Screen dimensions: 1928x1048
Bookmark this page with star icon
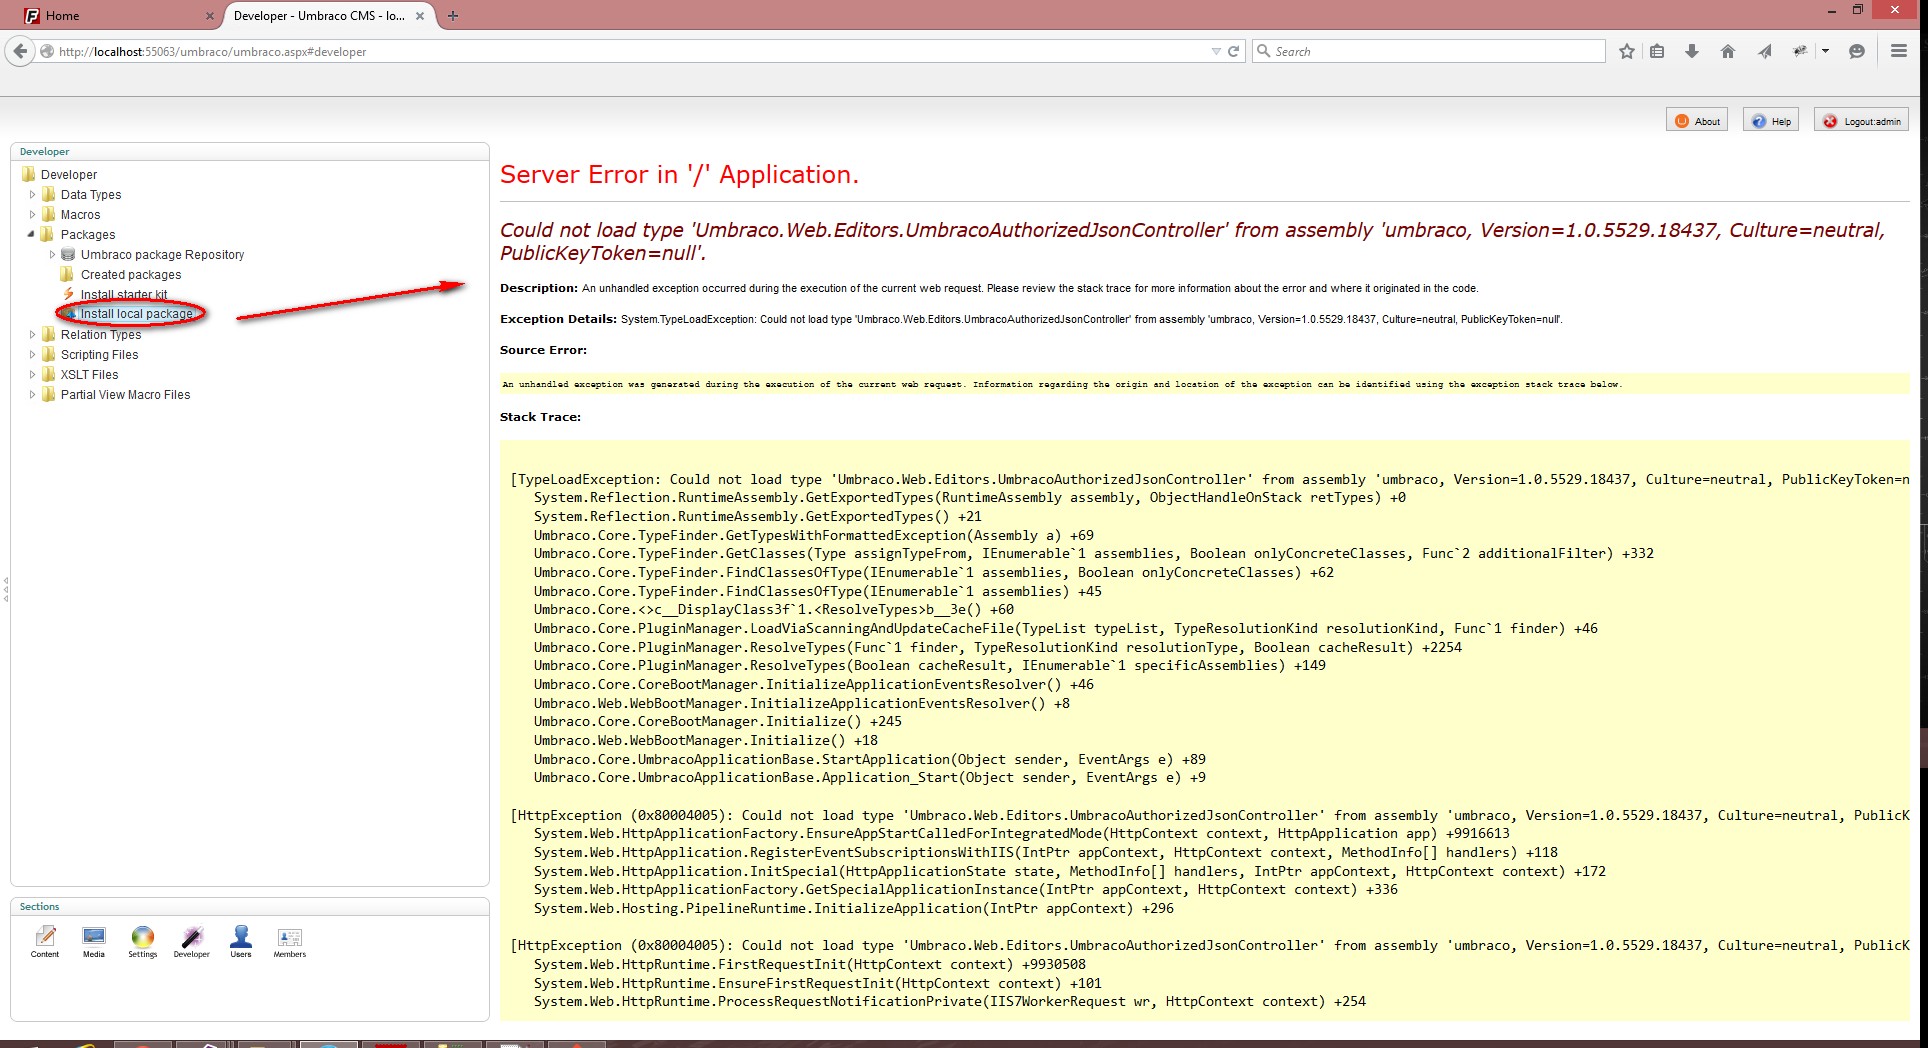coord(1627,51)
